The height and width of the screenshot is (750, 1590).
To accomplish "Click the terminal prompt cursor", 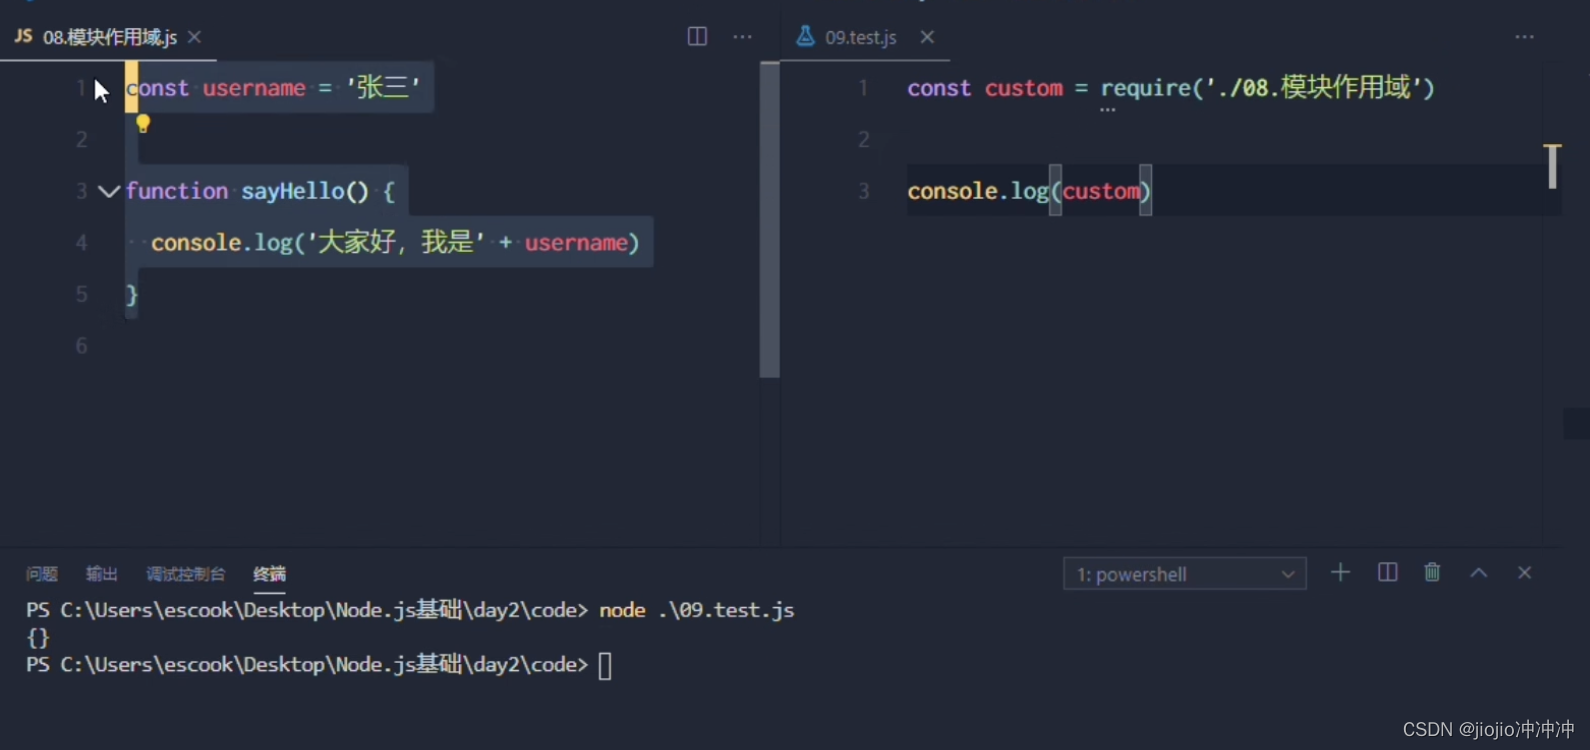I will pyautogui.click(x=605, y=666).
